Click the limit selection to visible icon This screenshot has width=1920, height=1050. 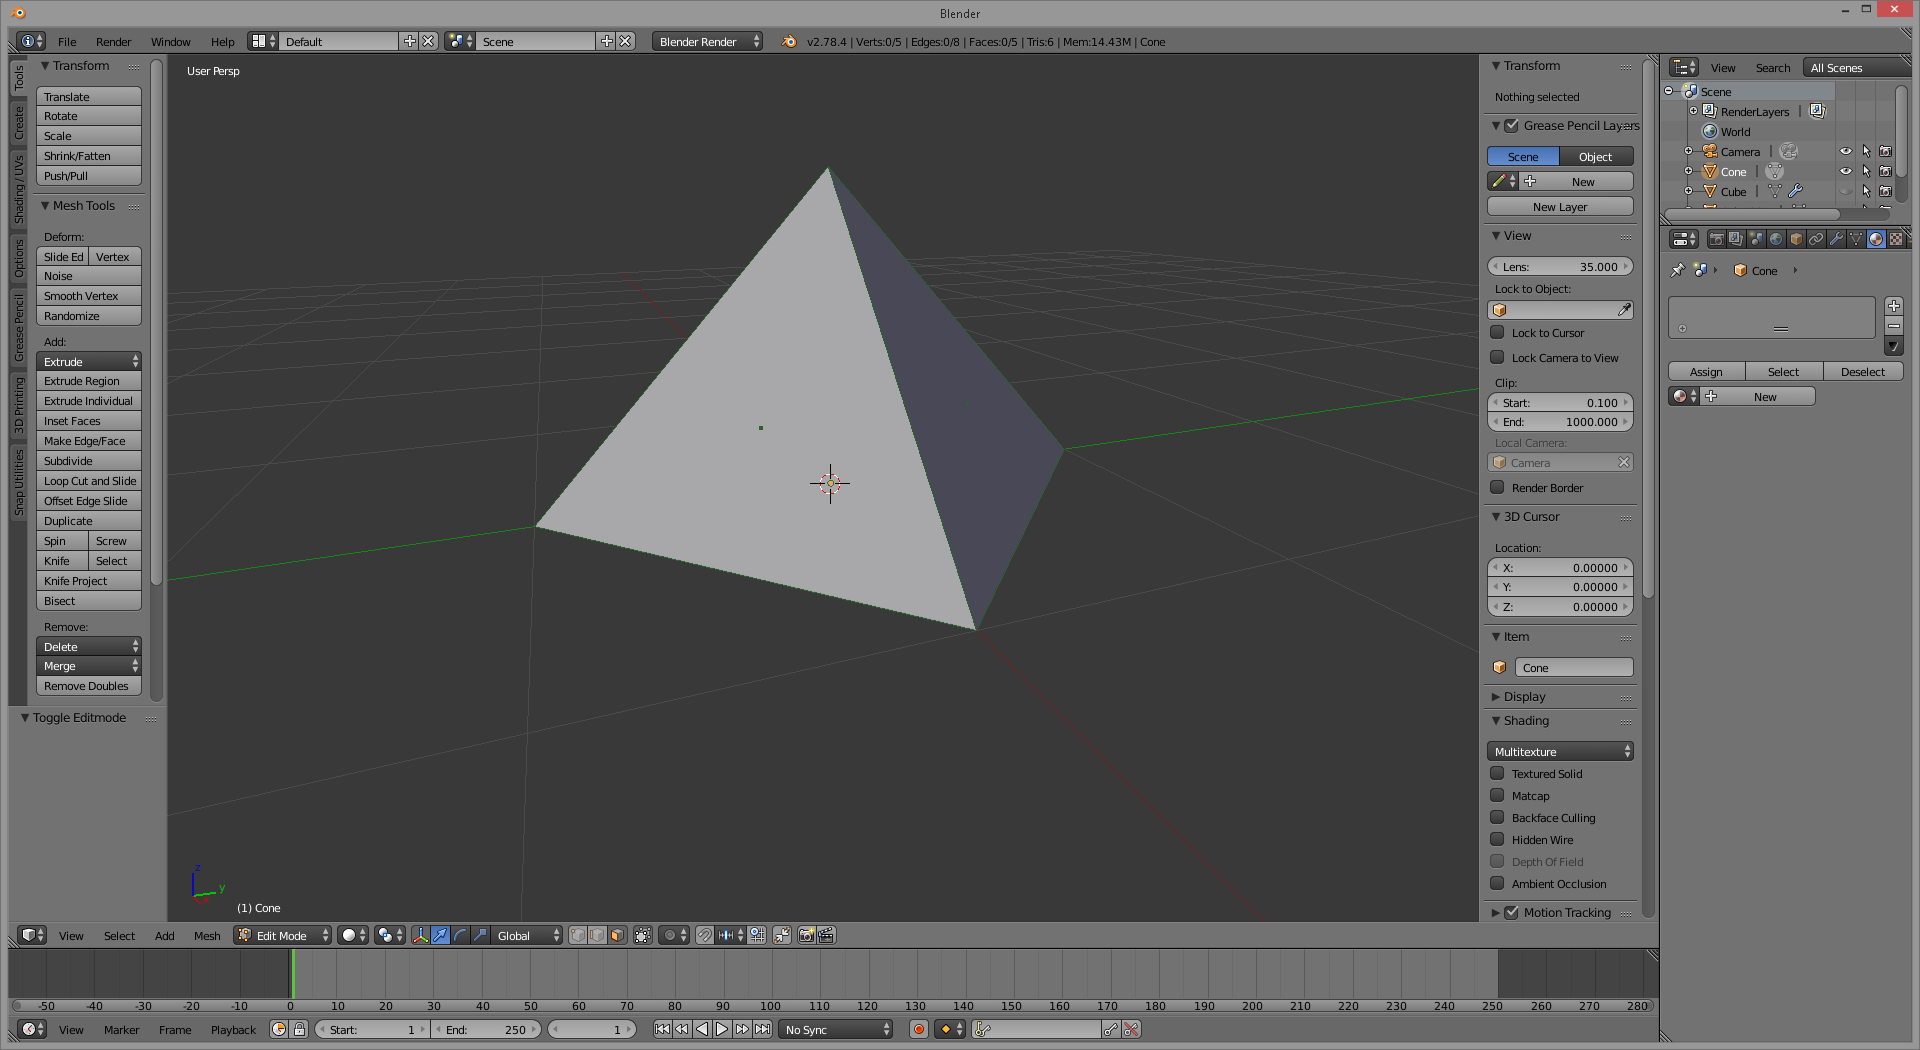tap(643, 935)
